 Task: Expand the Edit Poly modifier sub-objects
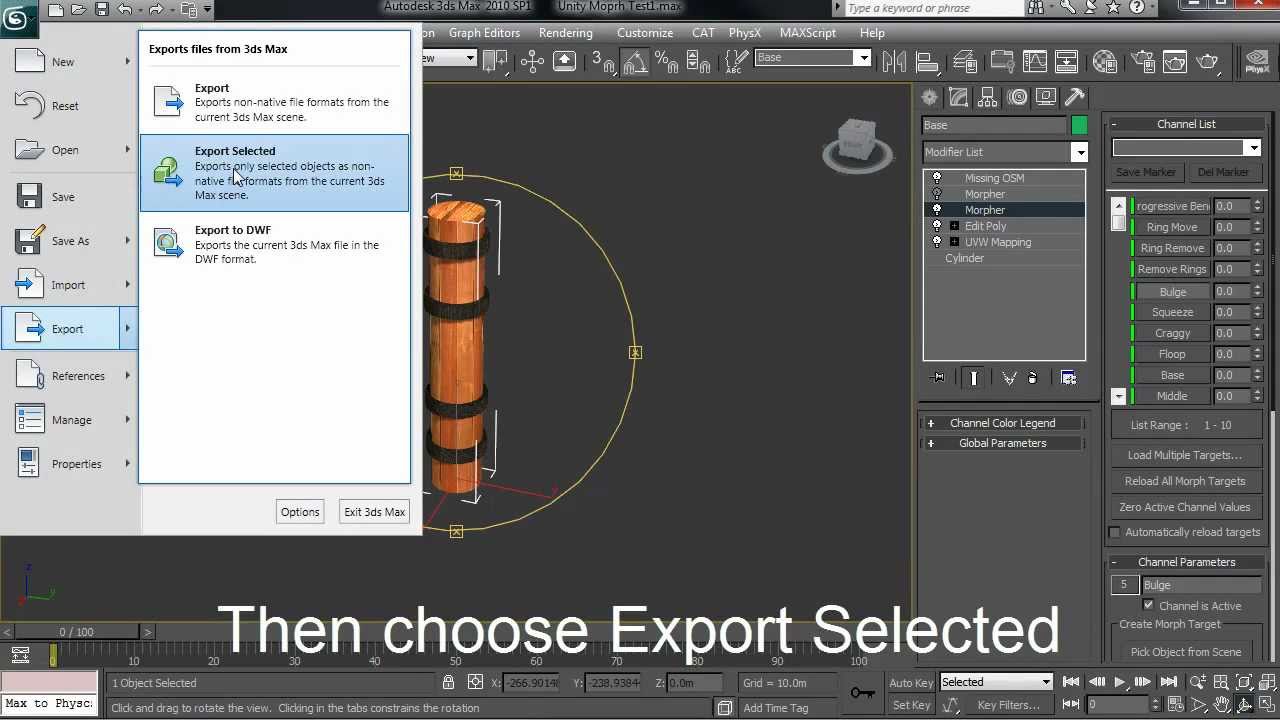954,226
